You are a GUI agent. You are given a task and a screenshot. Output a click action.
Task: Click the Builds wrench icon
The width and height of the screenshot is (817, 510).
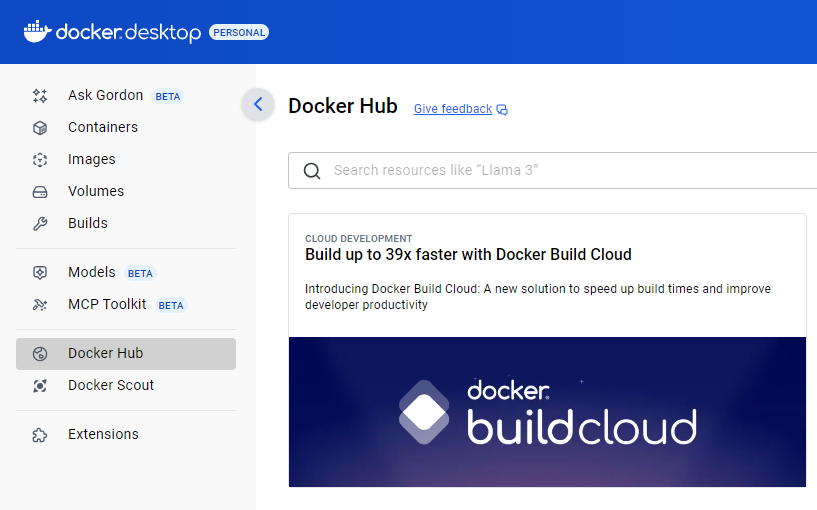point(40,224)
